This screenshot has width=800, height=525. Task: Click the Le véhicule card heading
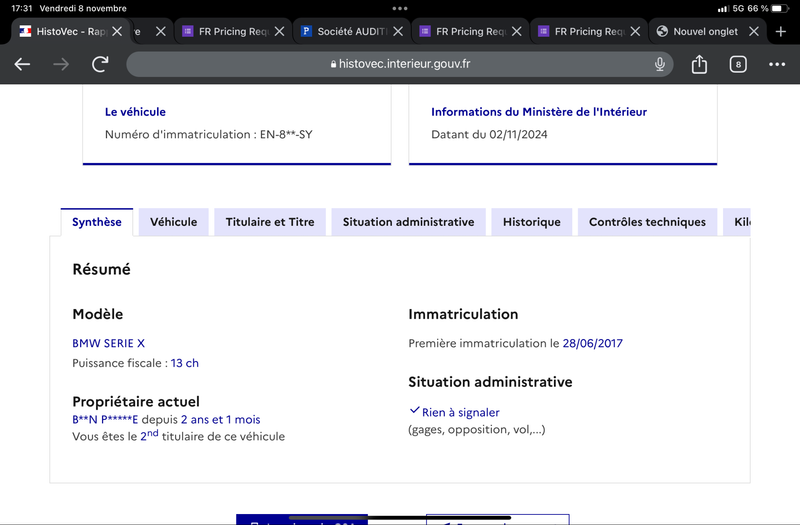(135, 112)
